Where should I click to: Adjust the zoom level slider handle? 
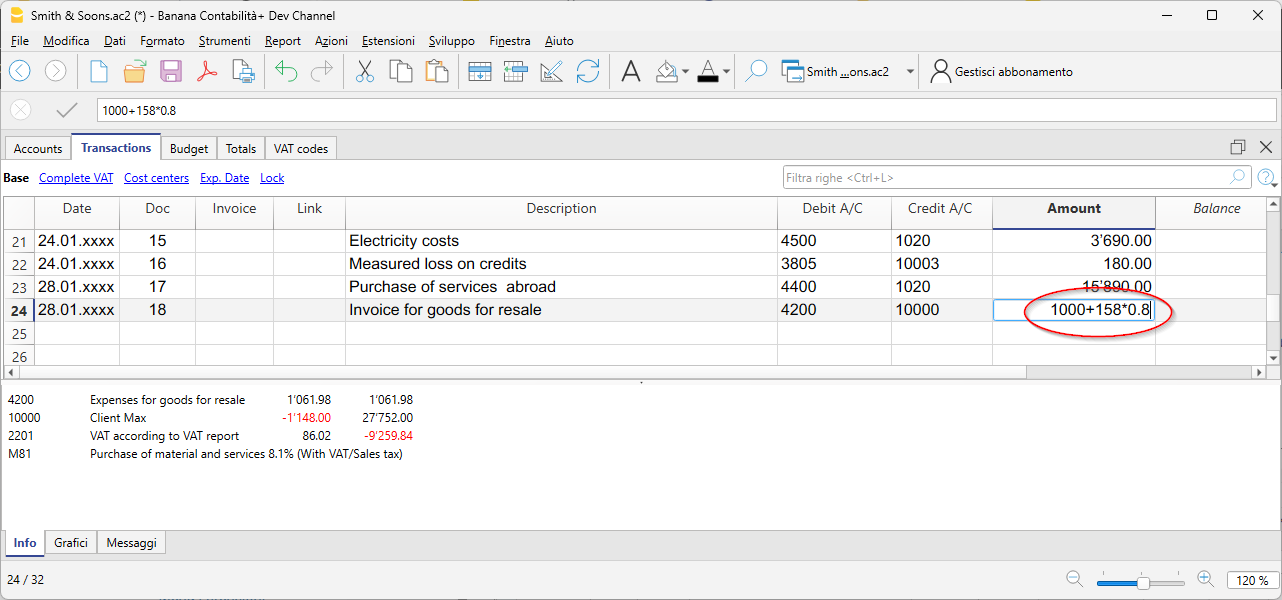[1142, 581]
